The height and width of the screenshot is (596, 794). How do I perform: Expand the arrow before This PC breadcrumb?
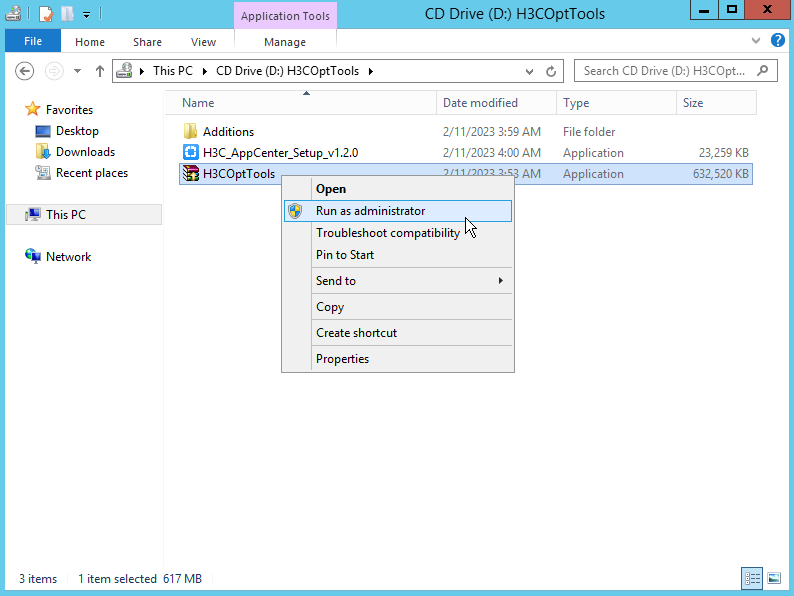click(142, 71)
